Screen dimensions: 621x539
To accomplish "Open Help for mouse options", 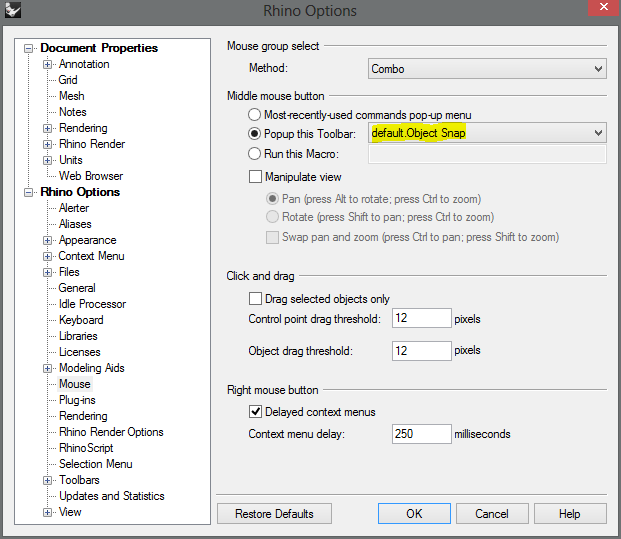I will (x=570, y=514).
